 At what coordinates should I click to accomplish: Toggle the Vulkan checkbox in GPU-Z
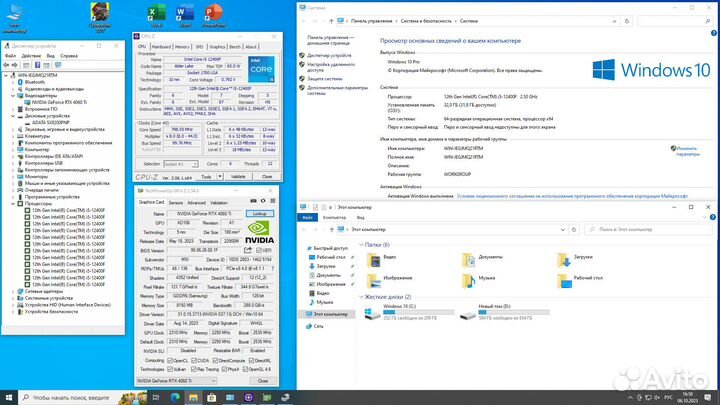[170, 369]
